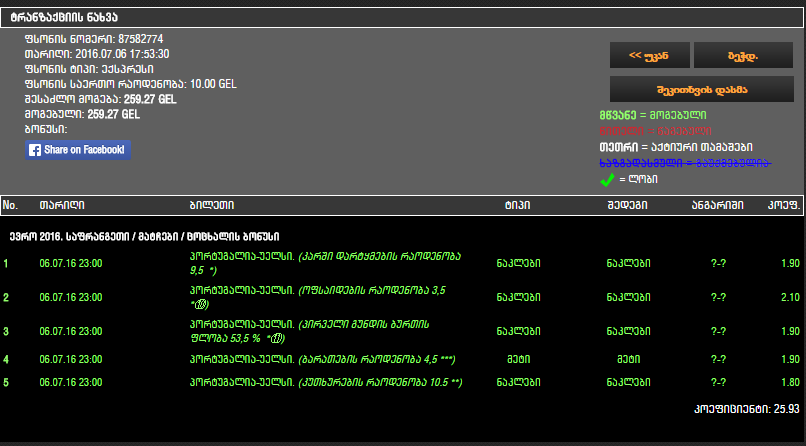Go back with the '<< უკან' button
The image size is (806, 446).
[x=649, y=55]
